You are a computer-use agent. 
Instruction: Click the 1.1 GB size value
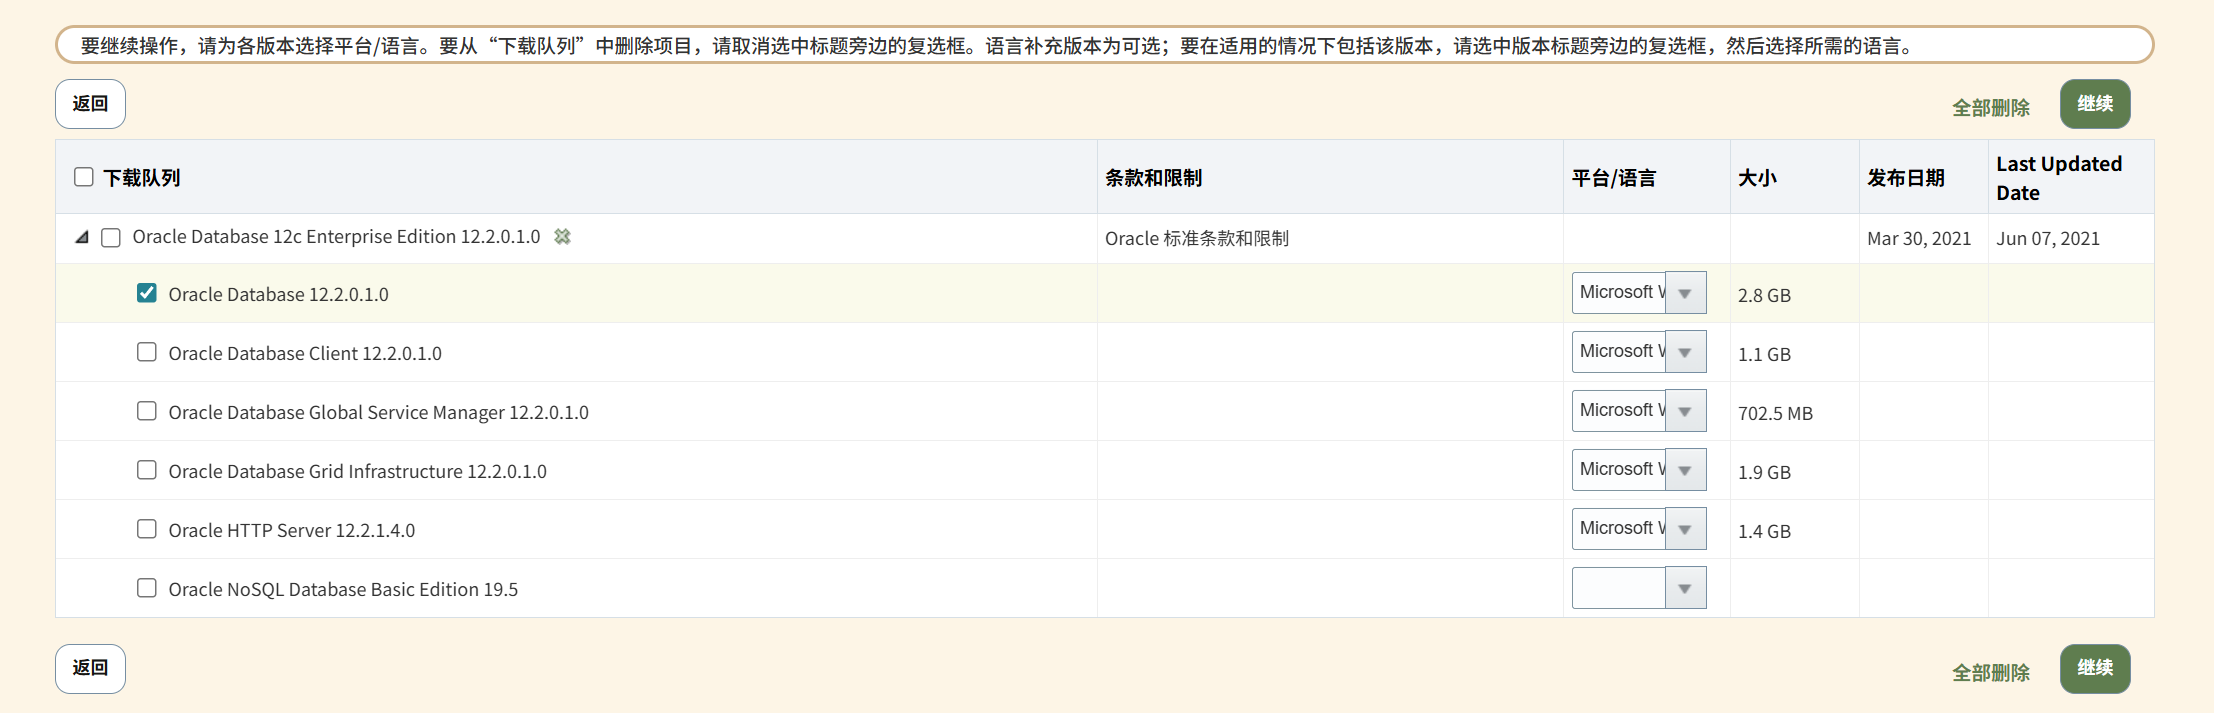click(x=1764, y=354)
